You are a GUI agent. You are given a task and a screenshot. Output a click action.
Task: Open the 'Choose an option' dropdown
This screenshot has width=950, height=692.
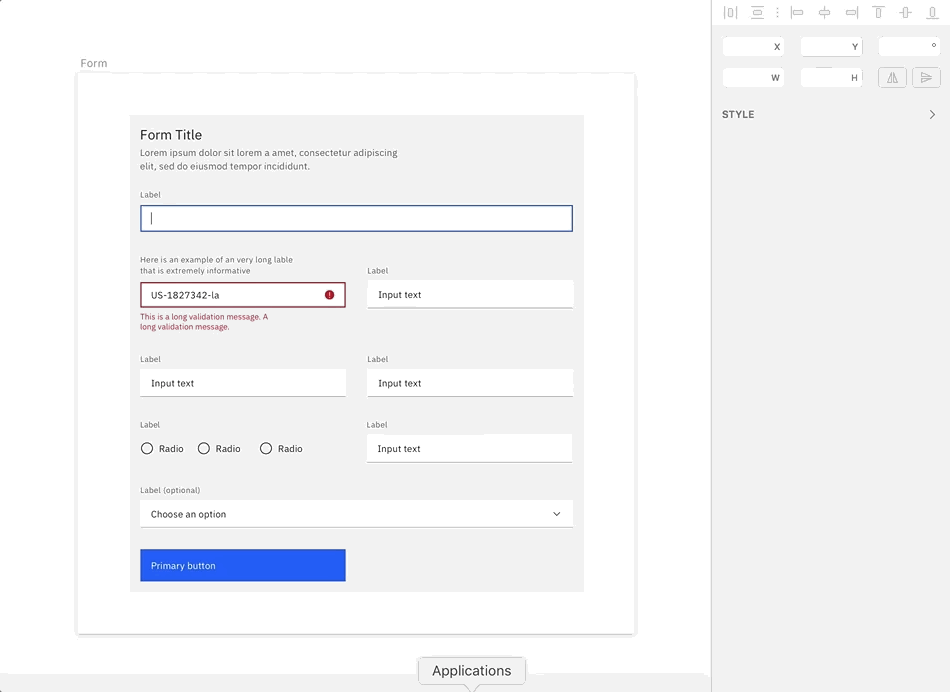pos(356,514)
